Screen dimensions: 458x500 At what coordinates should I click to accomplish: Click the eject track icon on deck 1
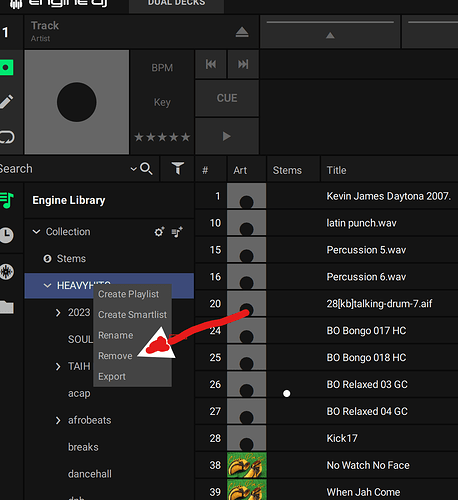point(242,32)
